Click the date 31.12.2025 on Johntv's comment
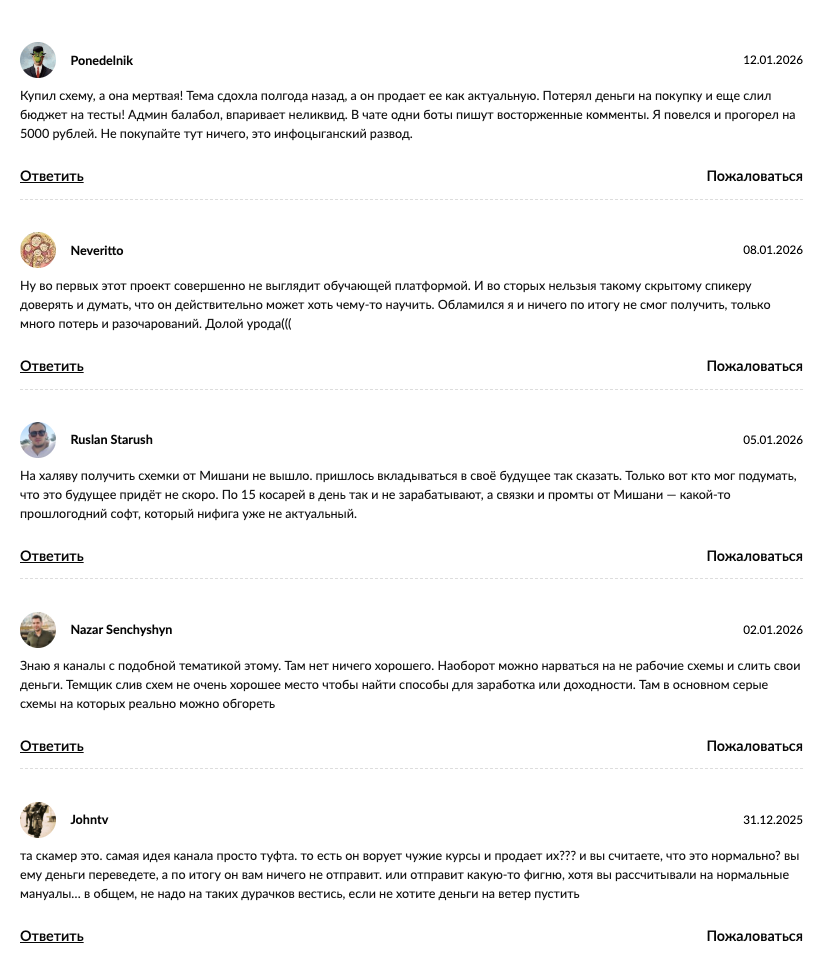This screenshot has width=819, height=953. (x=772, y=820)
